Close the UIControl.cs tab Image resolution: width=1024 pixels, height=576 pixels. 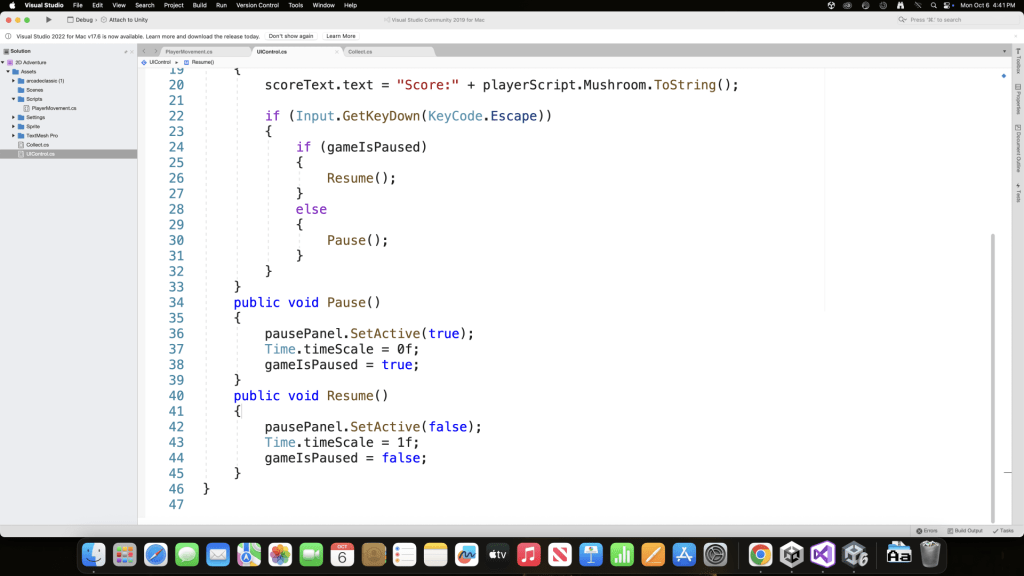pos(336,51)
